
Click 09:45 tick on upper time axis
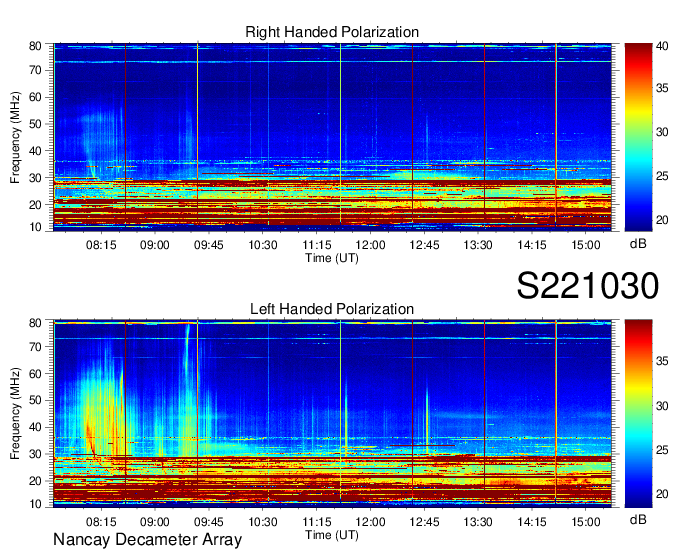point(209,245)
